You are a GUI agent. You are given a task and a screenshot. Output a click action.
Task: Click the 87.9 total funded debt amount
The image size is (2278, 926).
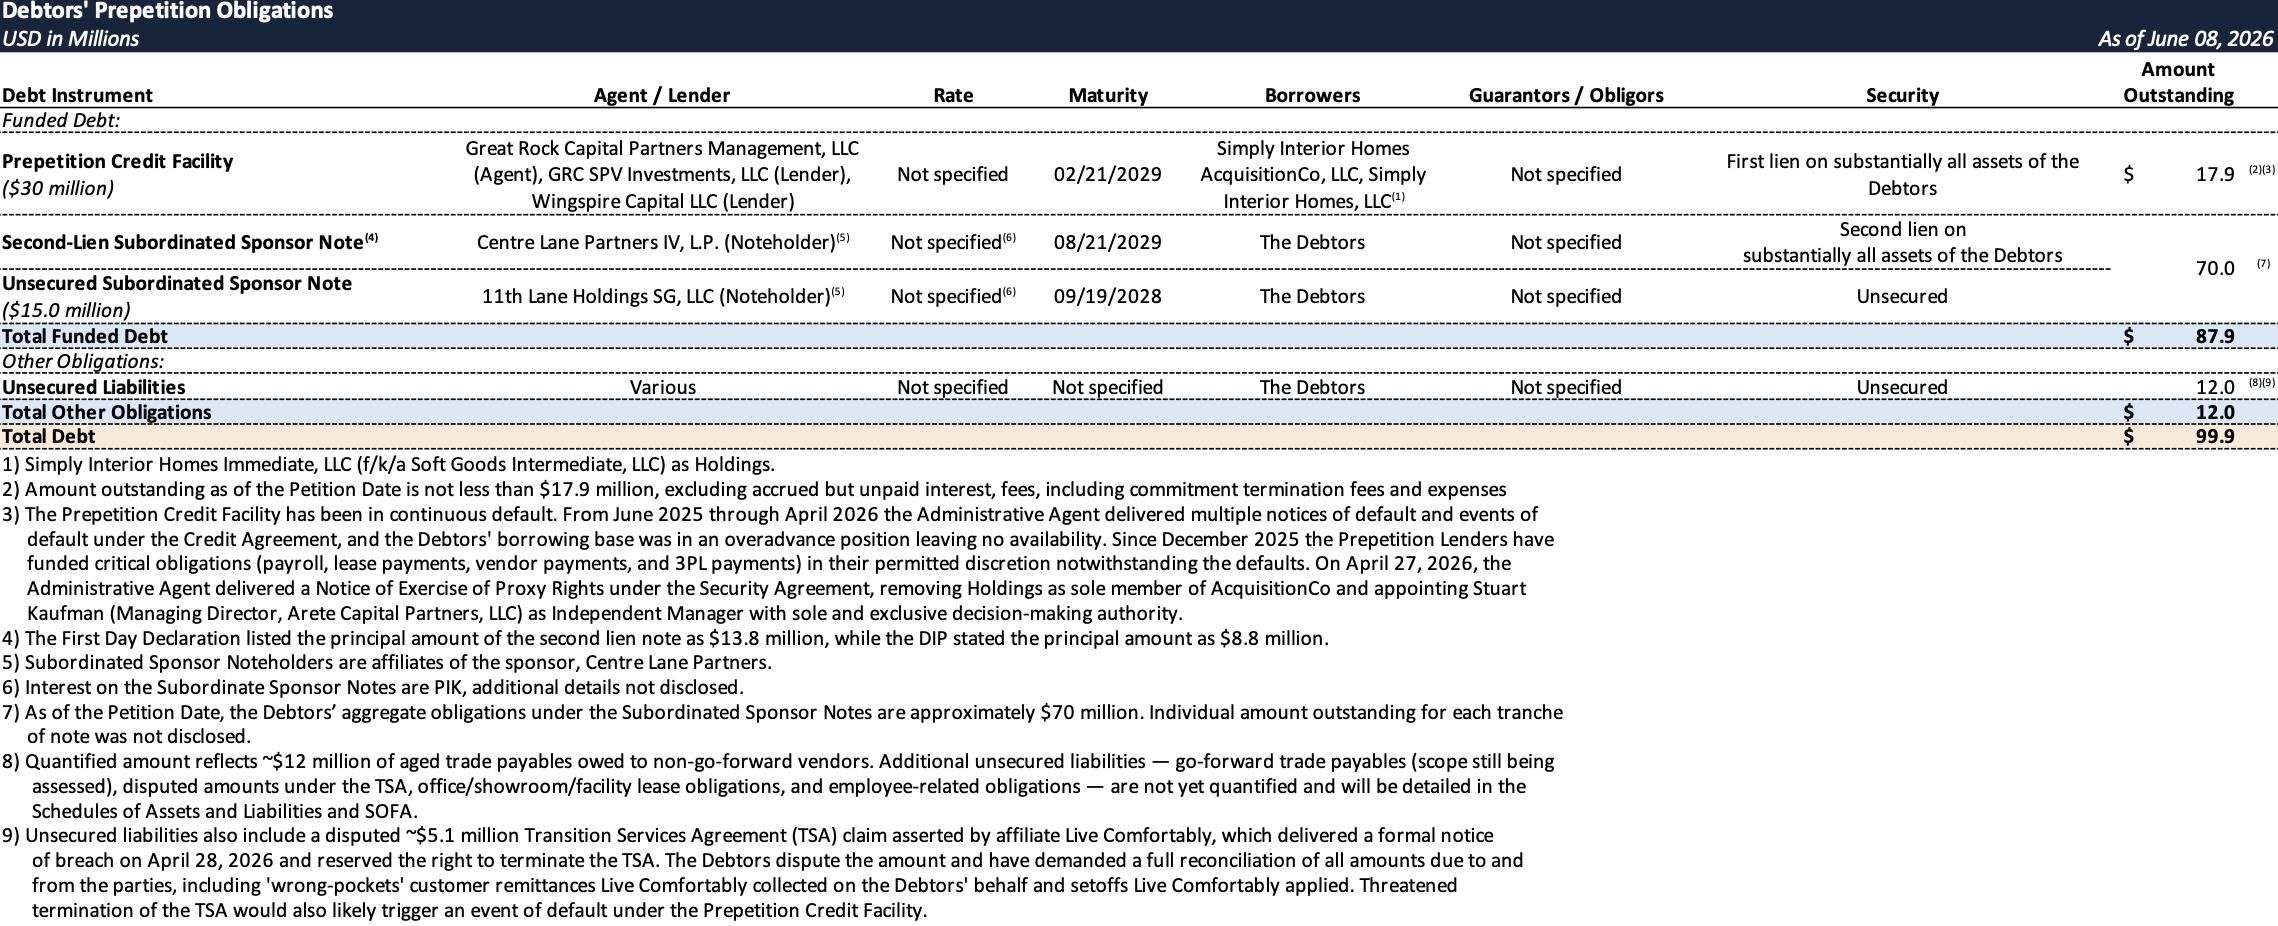[x=2214, y=336]
